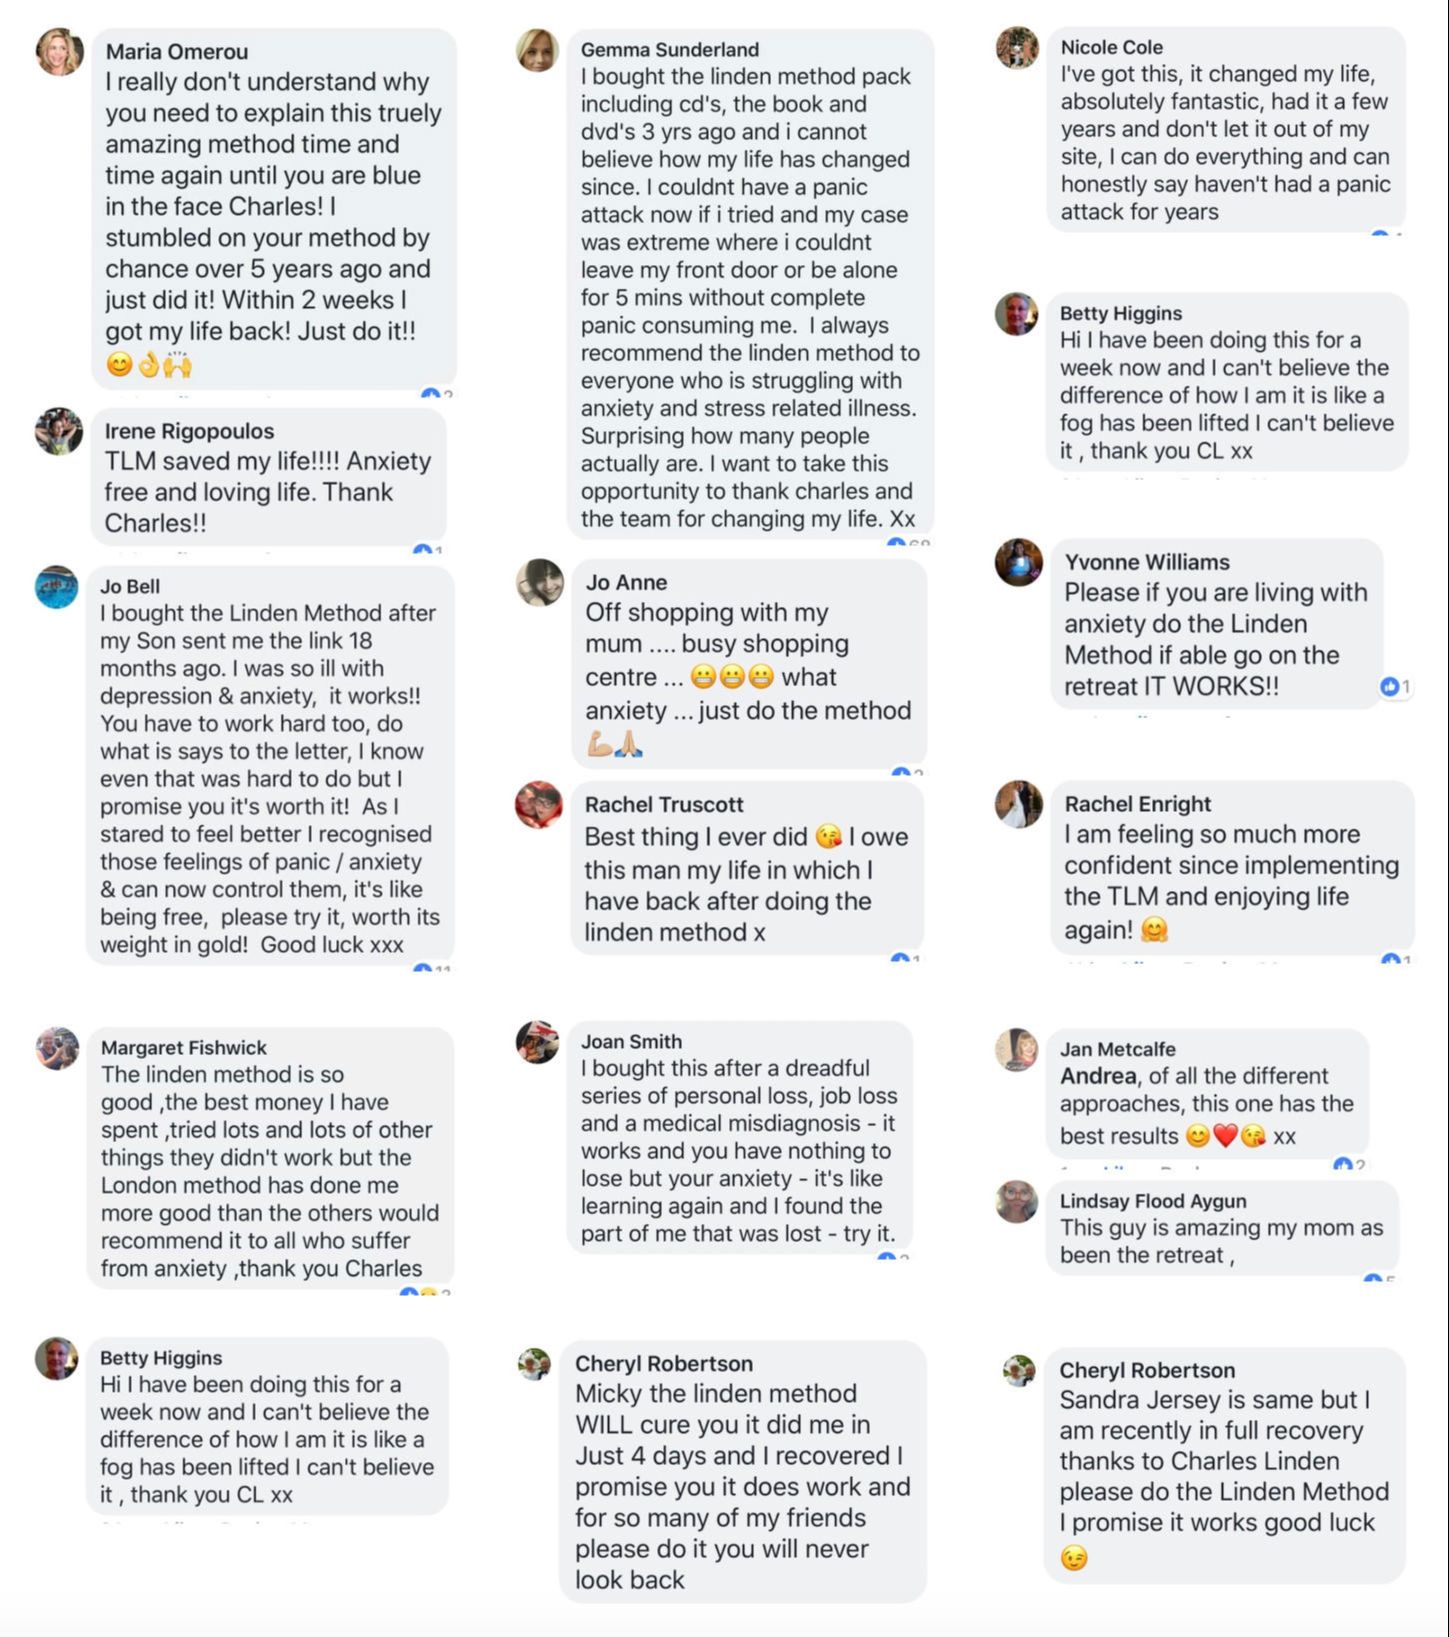The width and height of the screenshot is (1449, 1637).
Task: Open Yvonne Williams' profile name link
Action: (x=1147, y=562)
